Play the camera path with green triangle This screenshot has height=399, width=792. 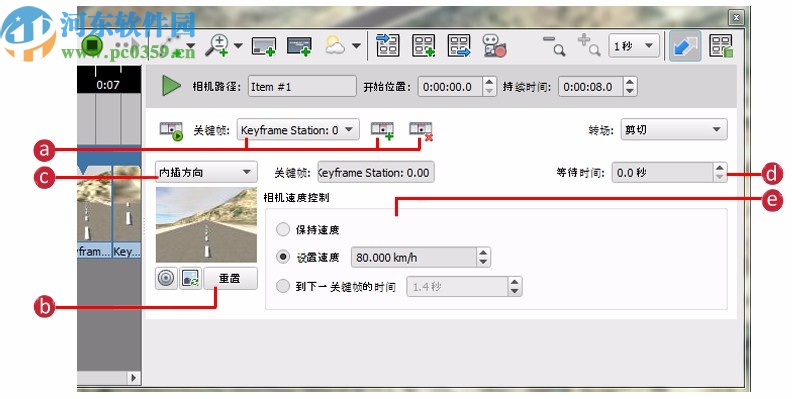point(171,86)
